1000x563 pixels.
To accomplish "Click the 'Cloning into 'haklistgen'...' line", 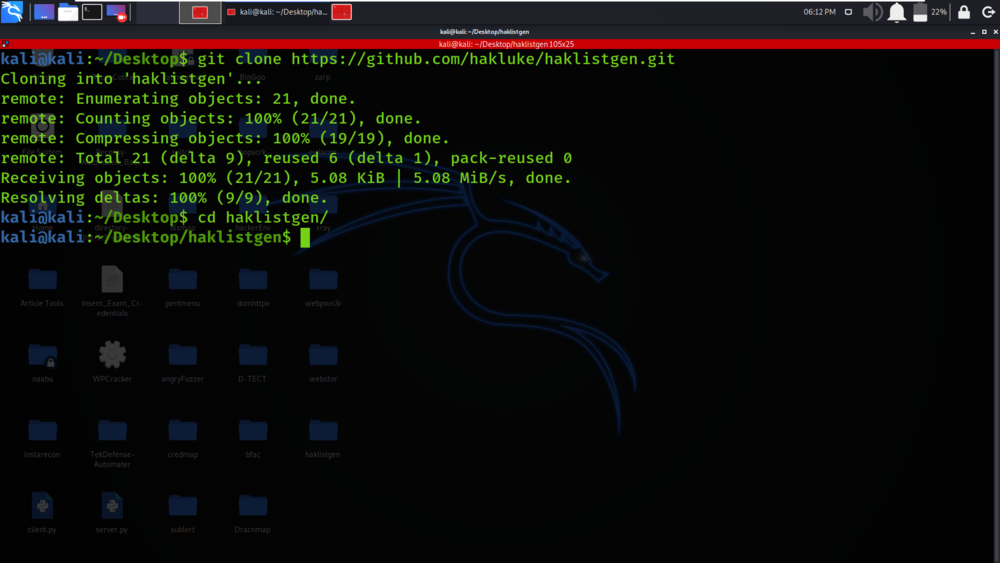I will 131,79.
